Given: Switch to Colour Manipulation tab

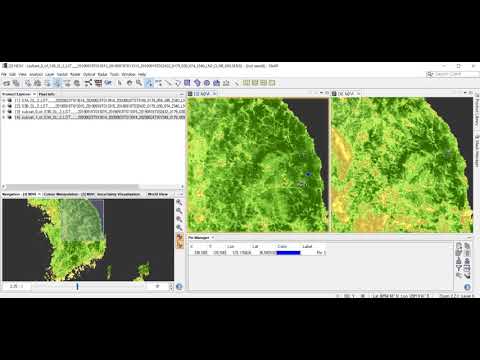Looking at the screenshot, I should (69, 194).
